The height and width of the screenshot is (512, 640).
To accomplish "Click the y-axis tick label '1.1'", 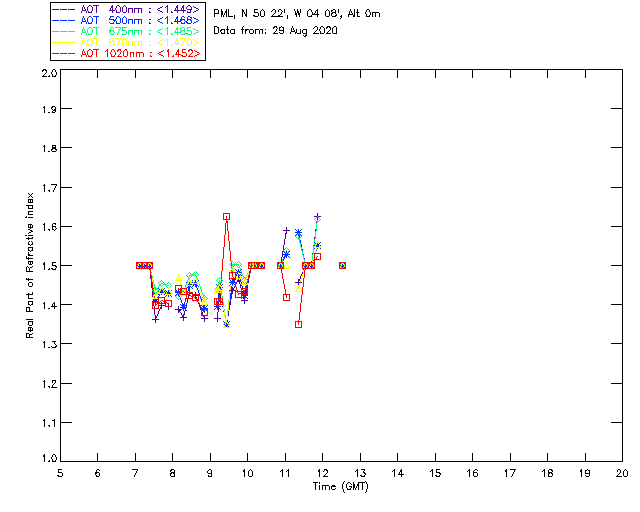I will pyautogui.click(x=49, y=423).
